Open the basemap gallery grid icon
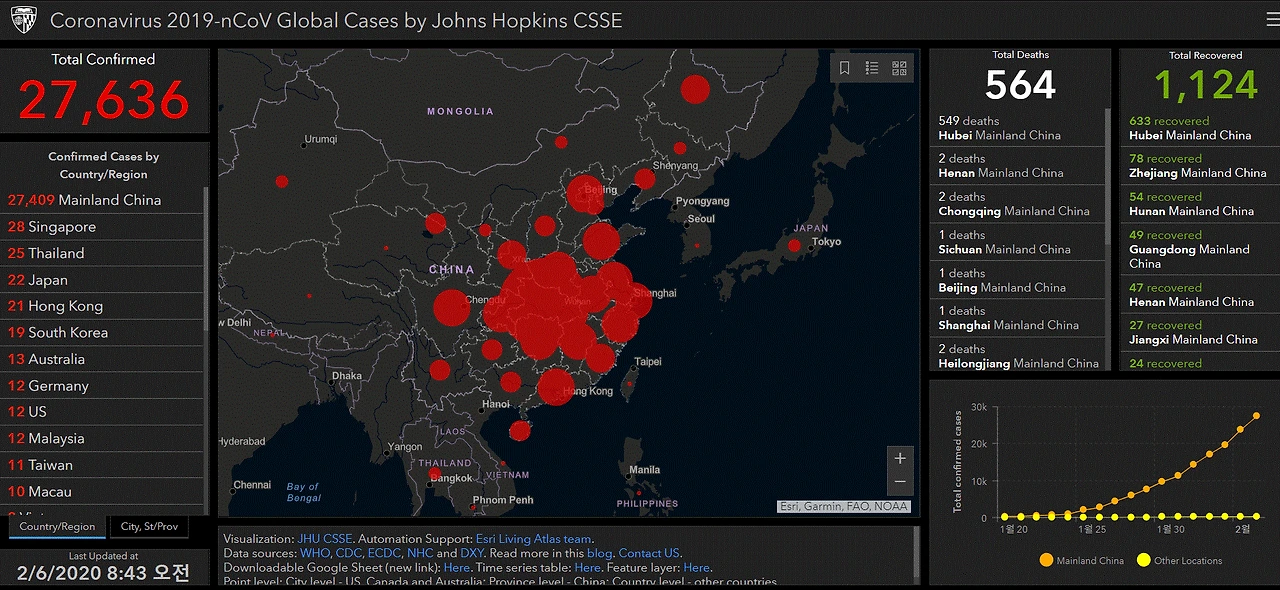Screen dimensions: 1280x590 (x=899, y=68)
